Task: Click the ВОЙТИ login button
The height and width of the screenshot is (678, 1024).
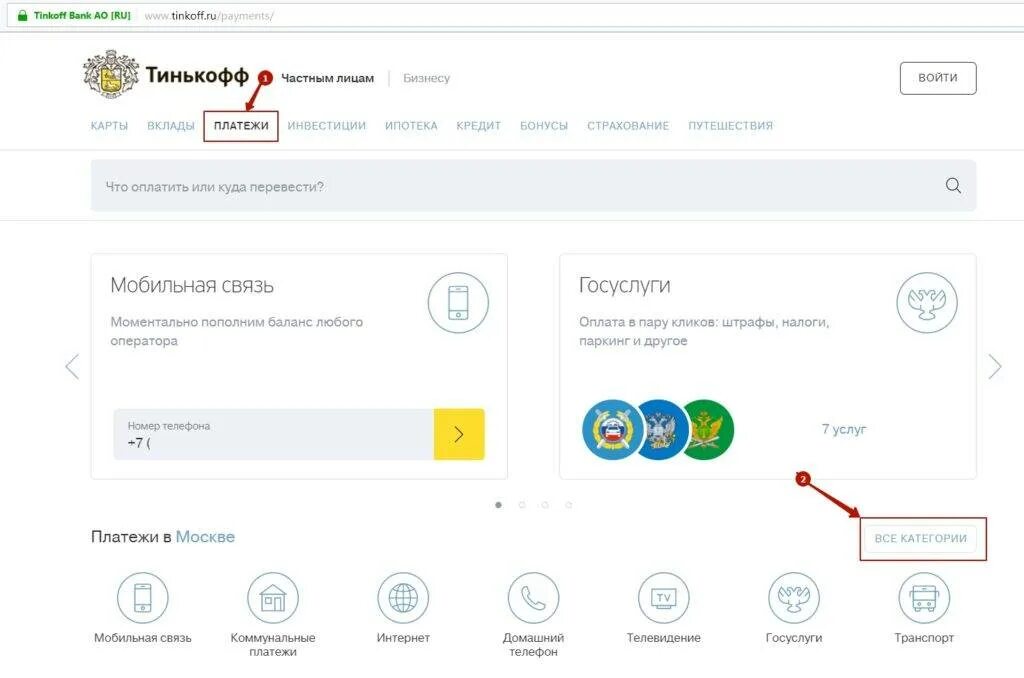Action: (x=938, y=78)
